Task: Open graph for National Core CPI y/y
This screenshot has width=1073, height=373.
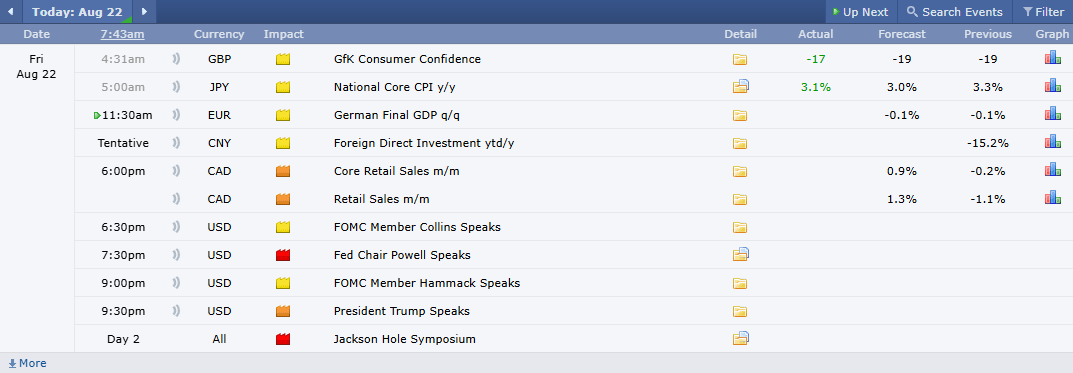Action: coord(1052,87)
